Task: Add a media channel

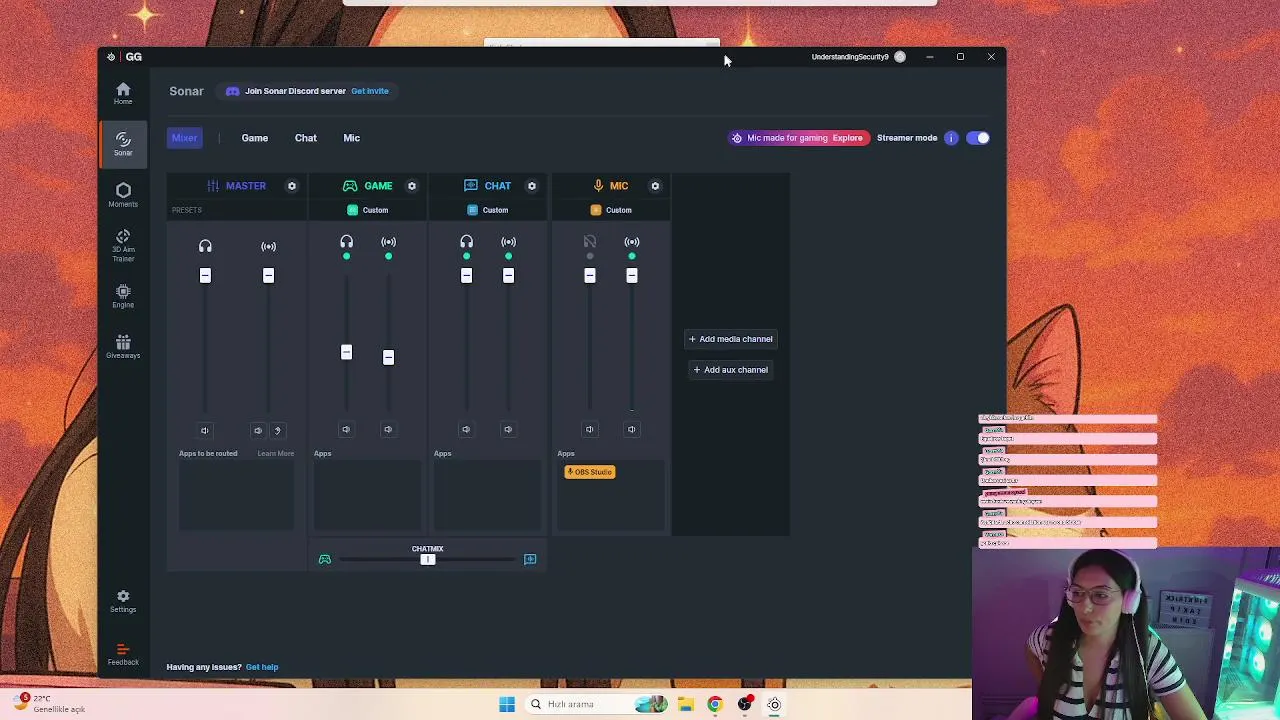Action: pos(730,339)
